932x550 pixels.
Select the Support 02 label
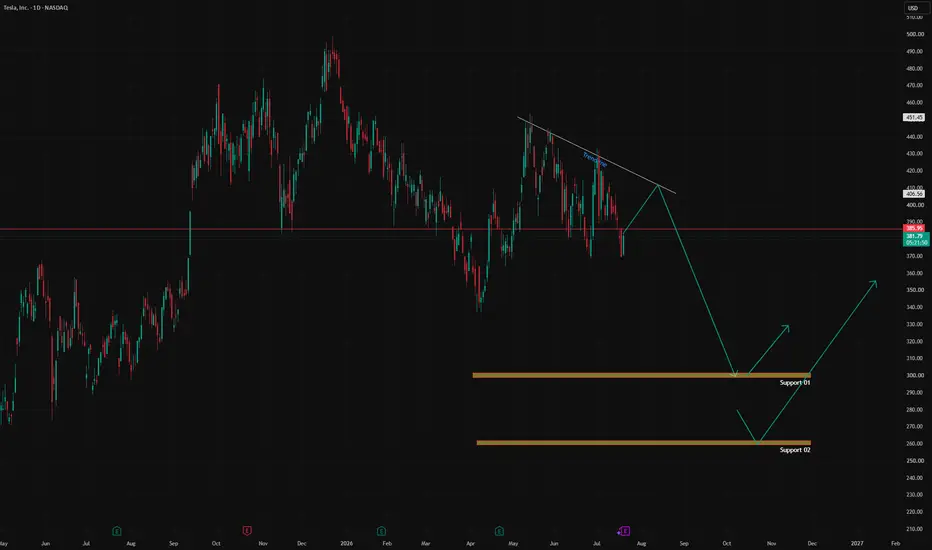click(x=795, y=450)
